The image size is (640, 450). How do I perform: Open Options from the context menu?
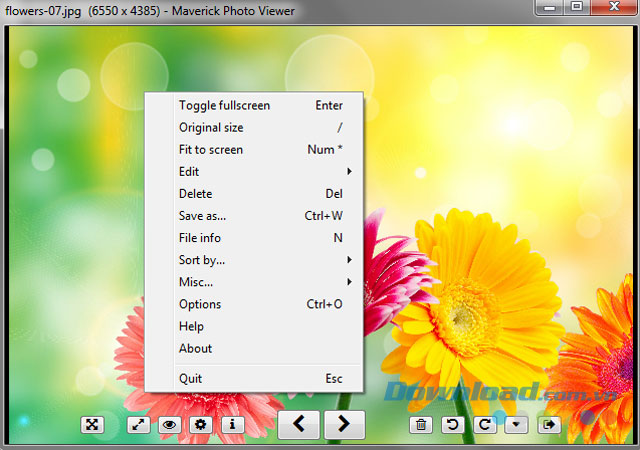(x=200, y=304)
